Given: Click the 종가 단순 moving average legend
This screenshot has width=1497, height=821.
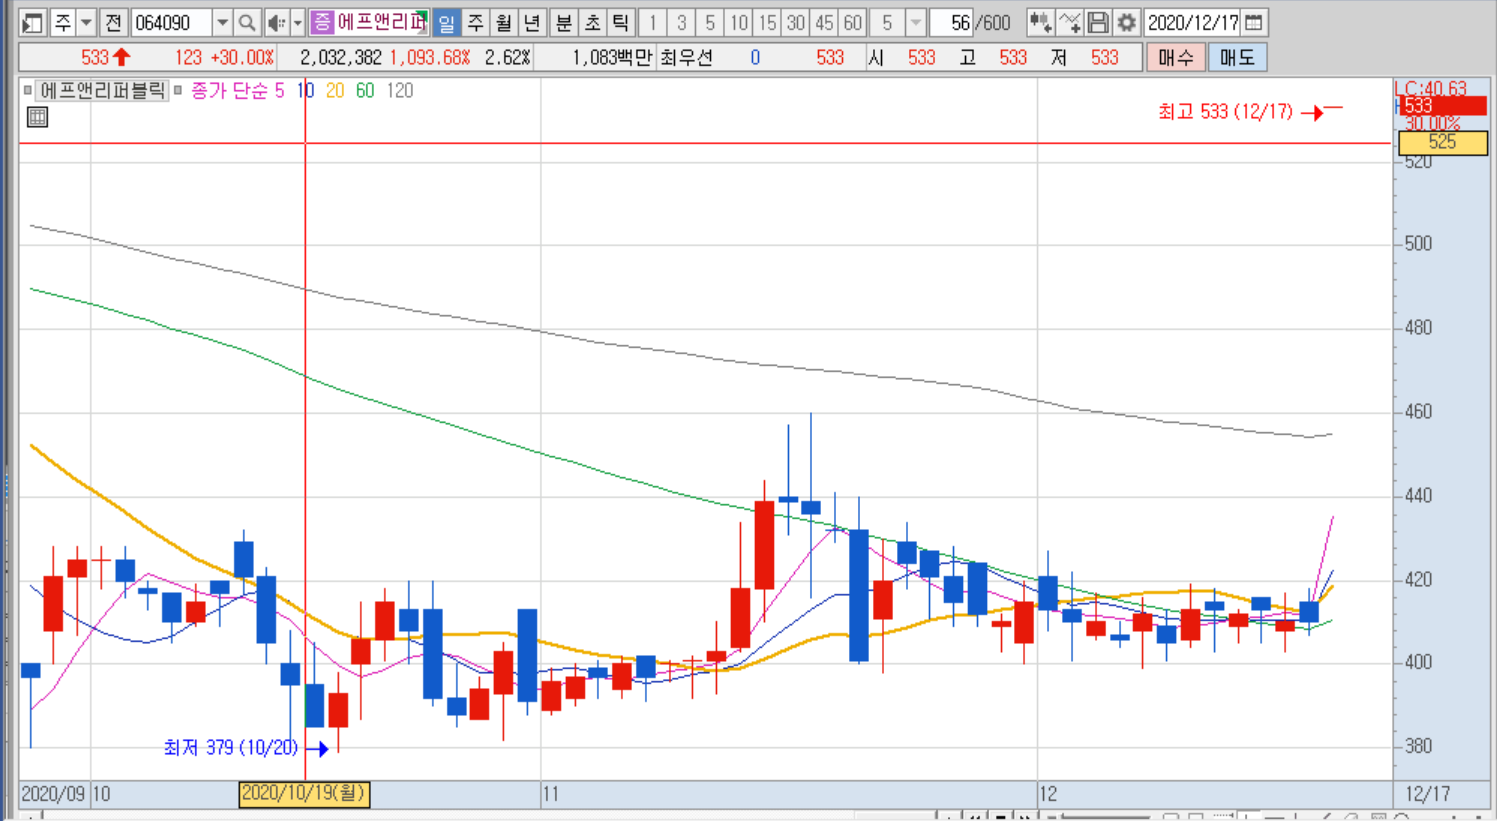Looking at the screenshot, I should click(x=229, y=91).
